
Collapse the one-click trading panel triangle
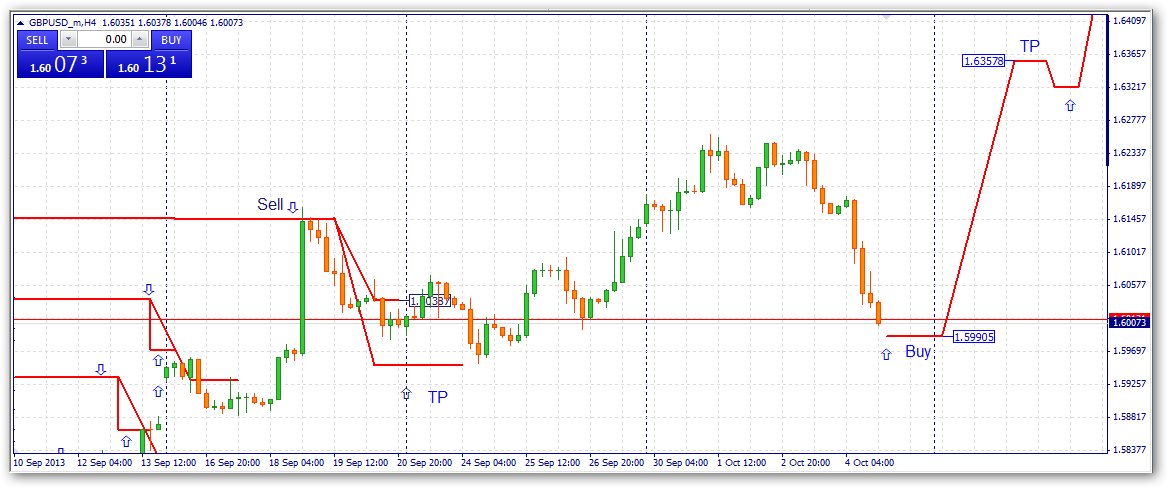coord(20,22)
